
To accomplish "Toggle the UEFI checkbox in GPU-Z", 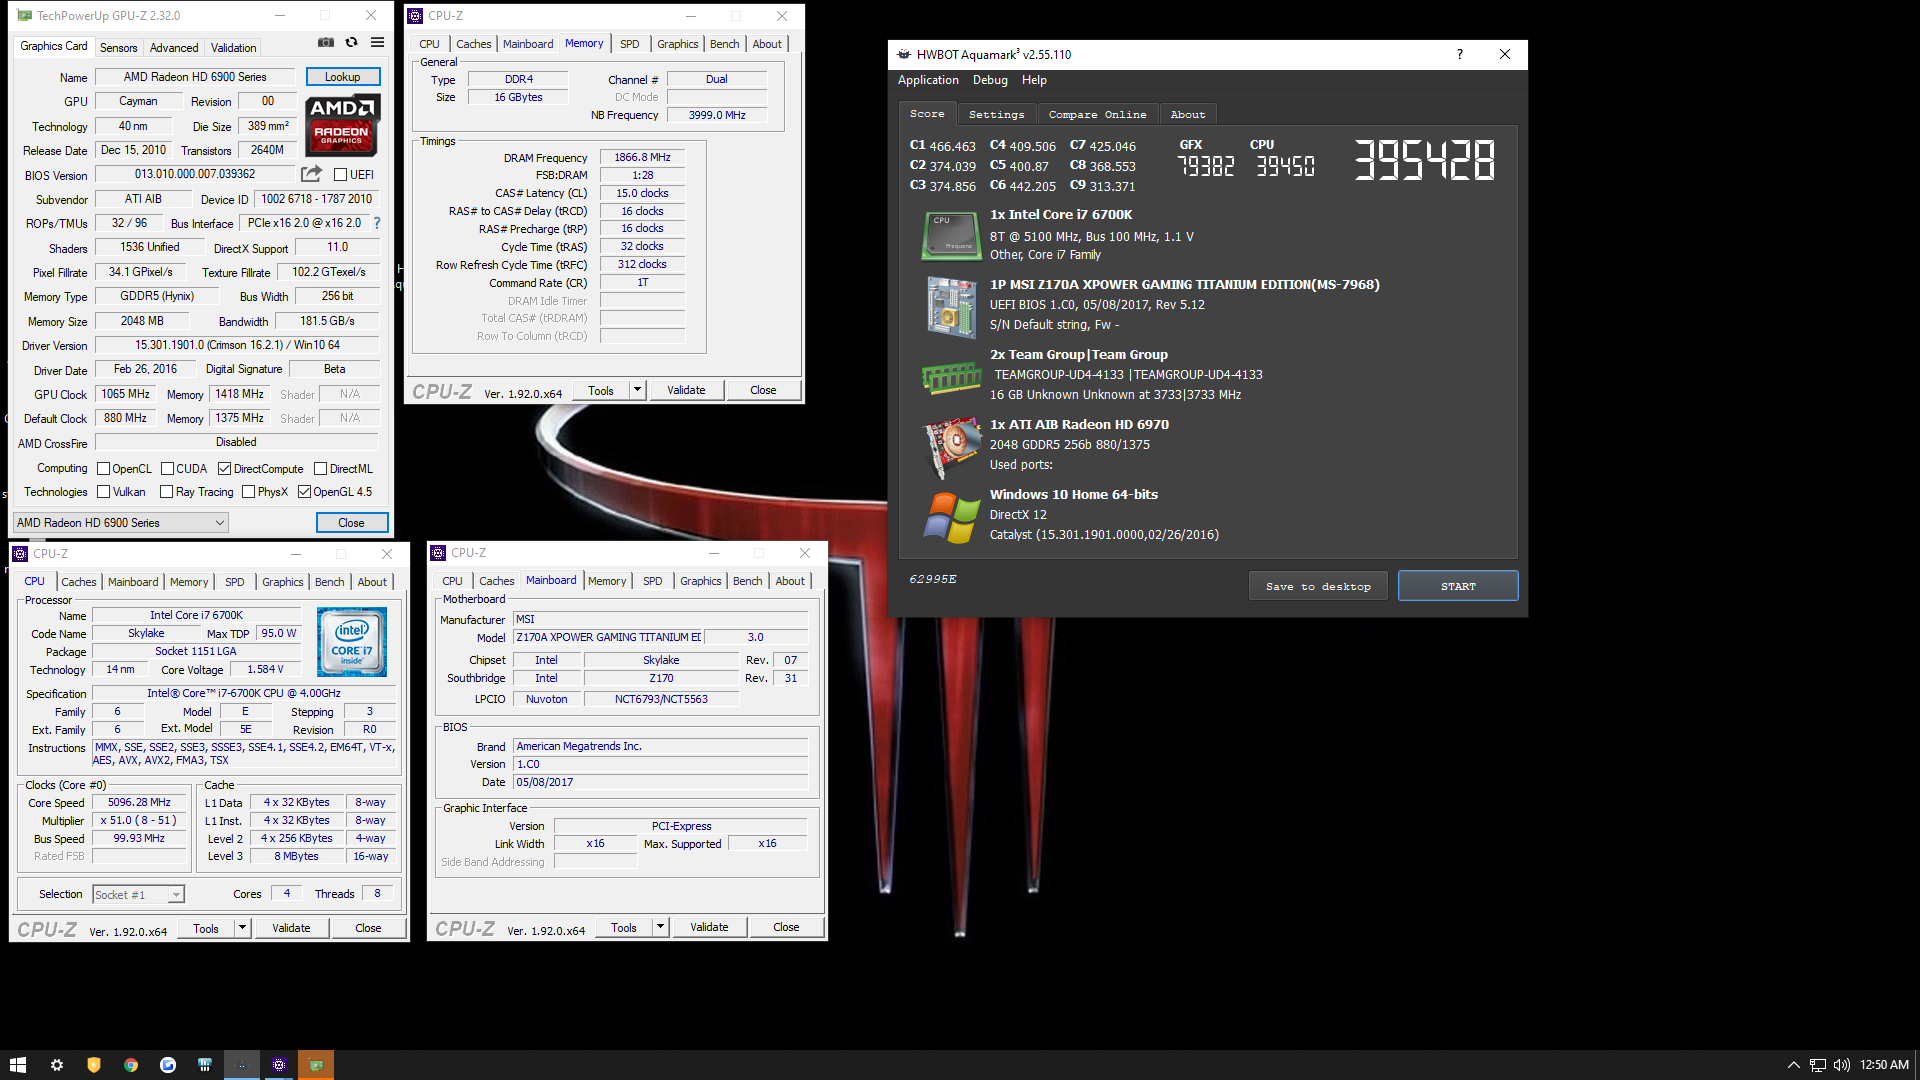I will tap(340, 175).
